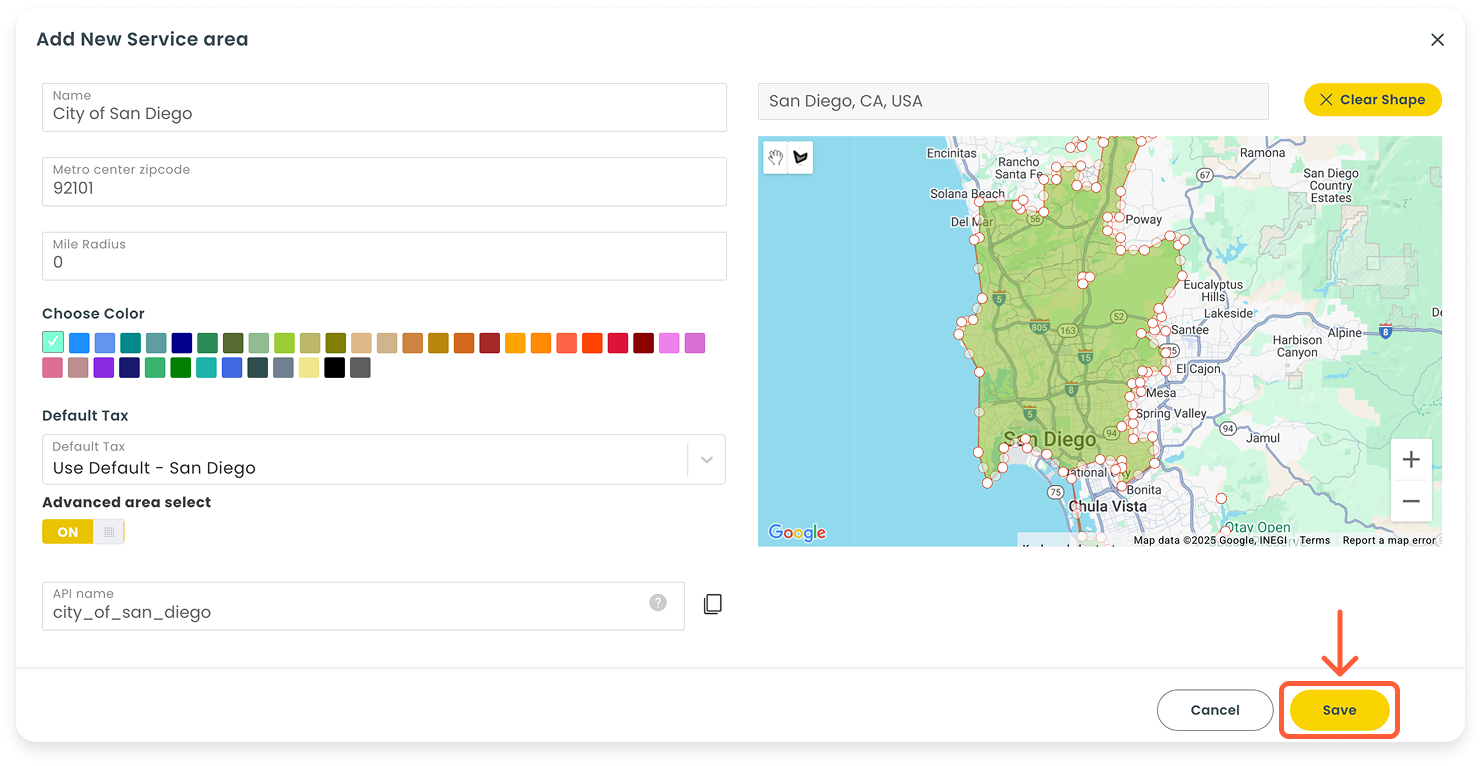Clear the drawn map shape

point(1372,100)
